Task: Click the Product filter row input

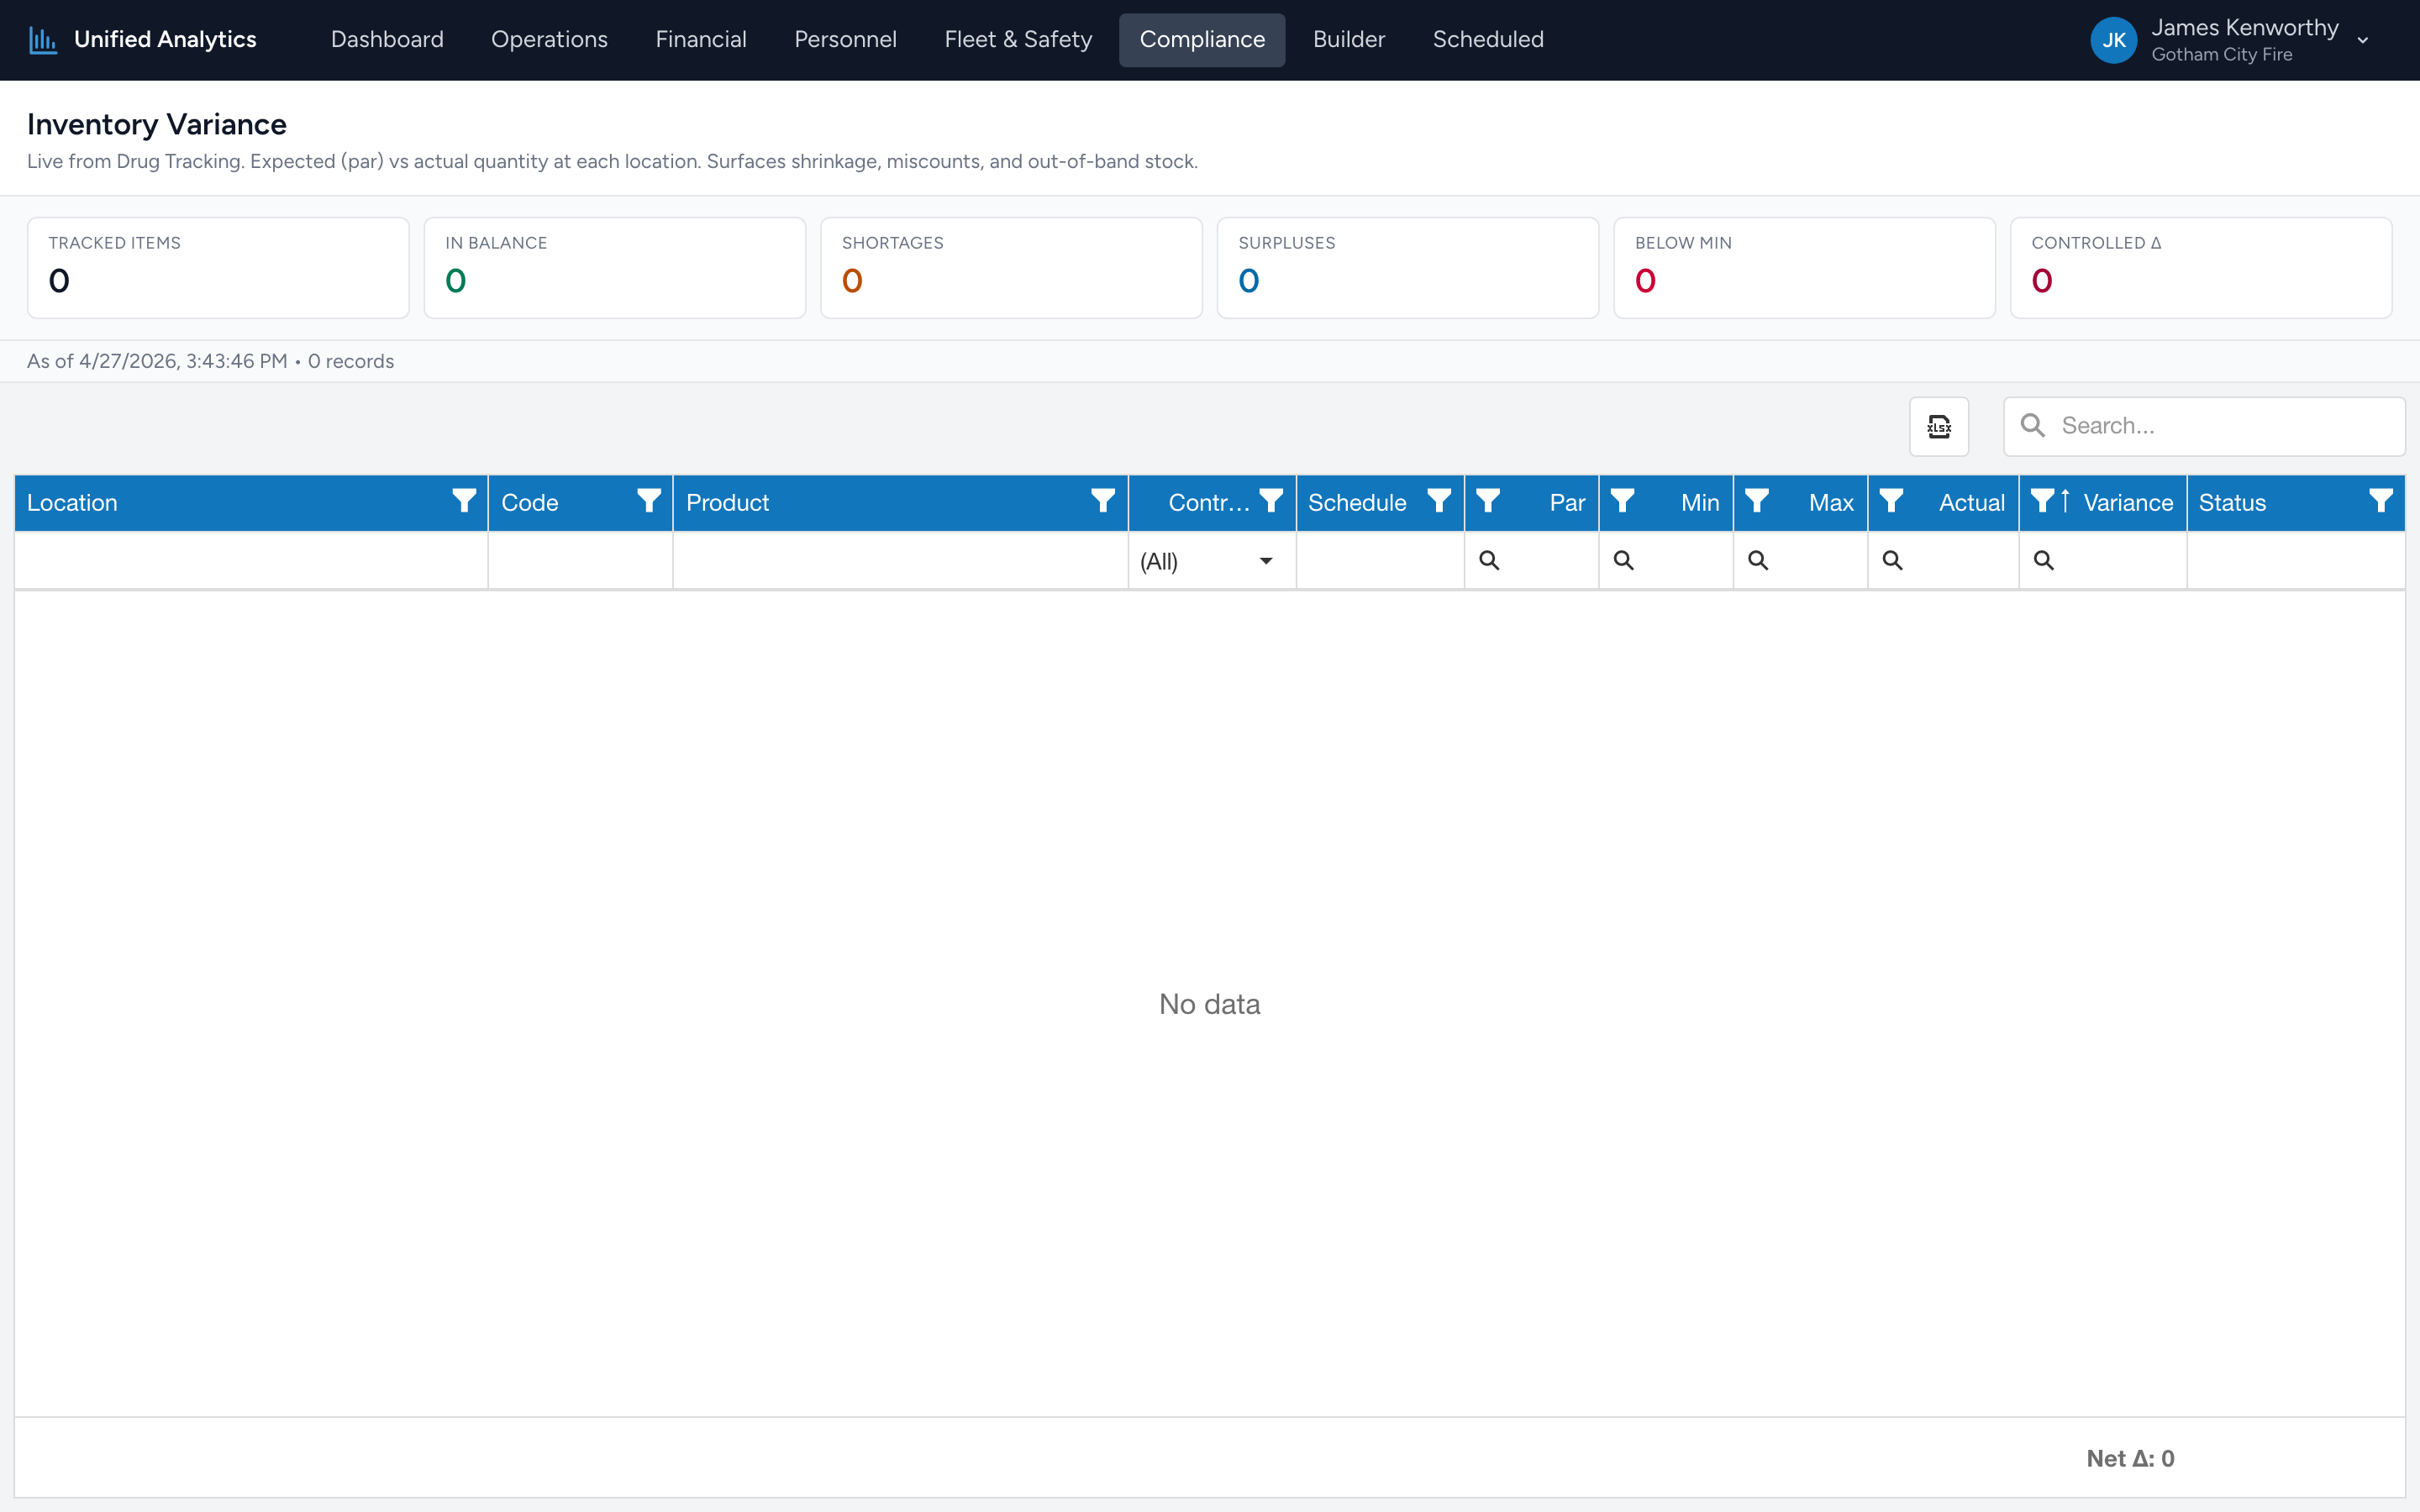Action: click(900, 561)
